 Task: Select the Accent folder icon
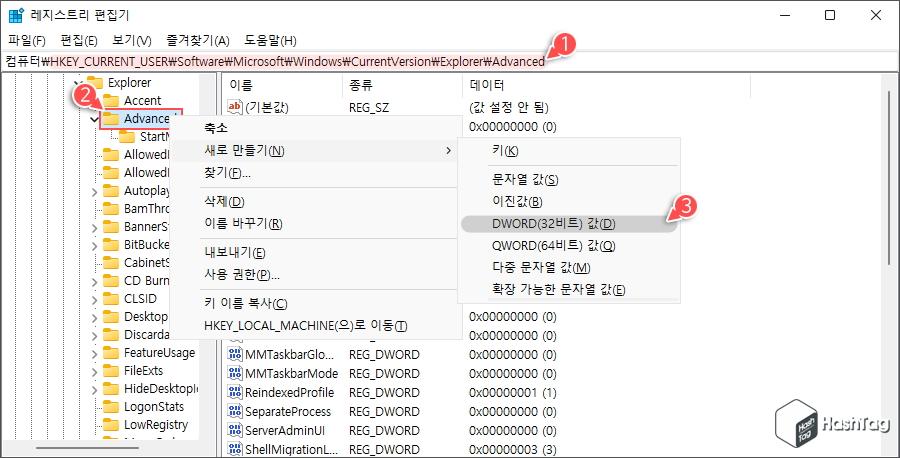pos(111,101)
